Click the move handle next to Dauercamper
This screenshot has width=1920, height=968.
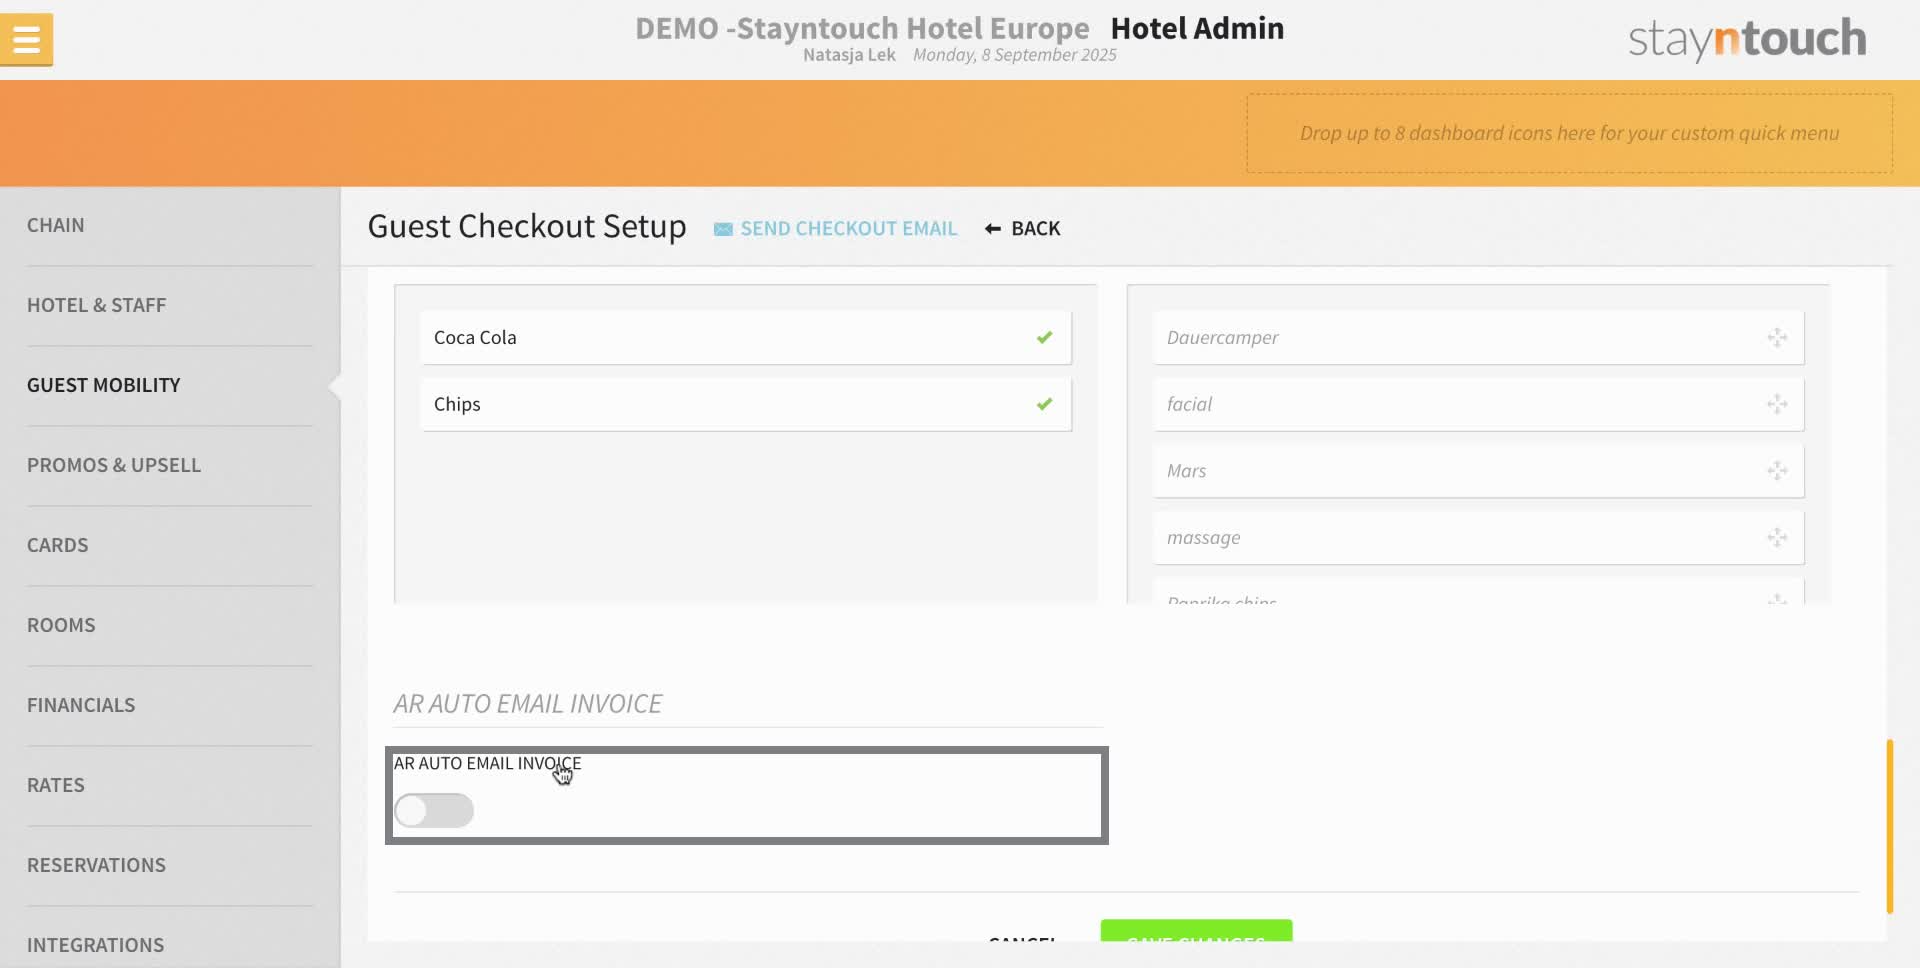(1778, 337)
